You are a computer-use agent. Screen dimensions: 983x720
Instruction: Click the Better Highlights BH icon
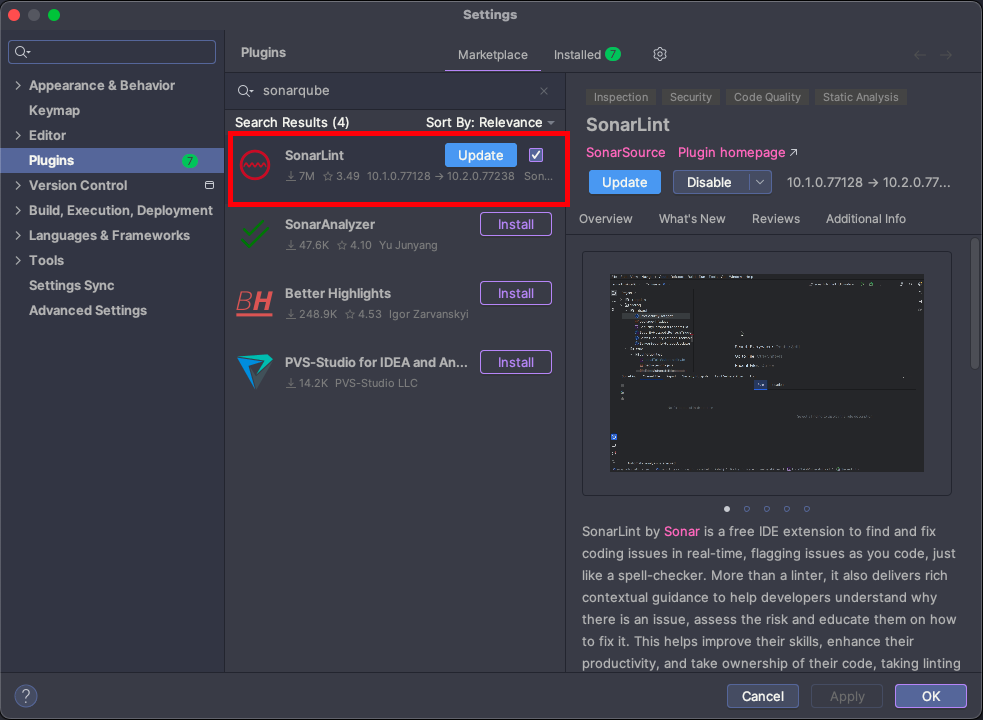point(255,303)
